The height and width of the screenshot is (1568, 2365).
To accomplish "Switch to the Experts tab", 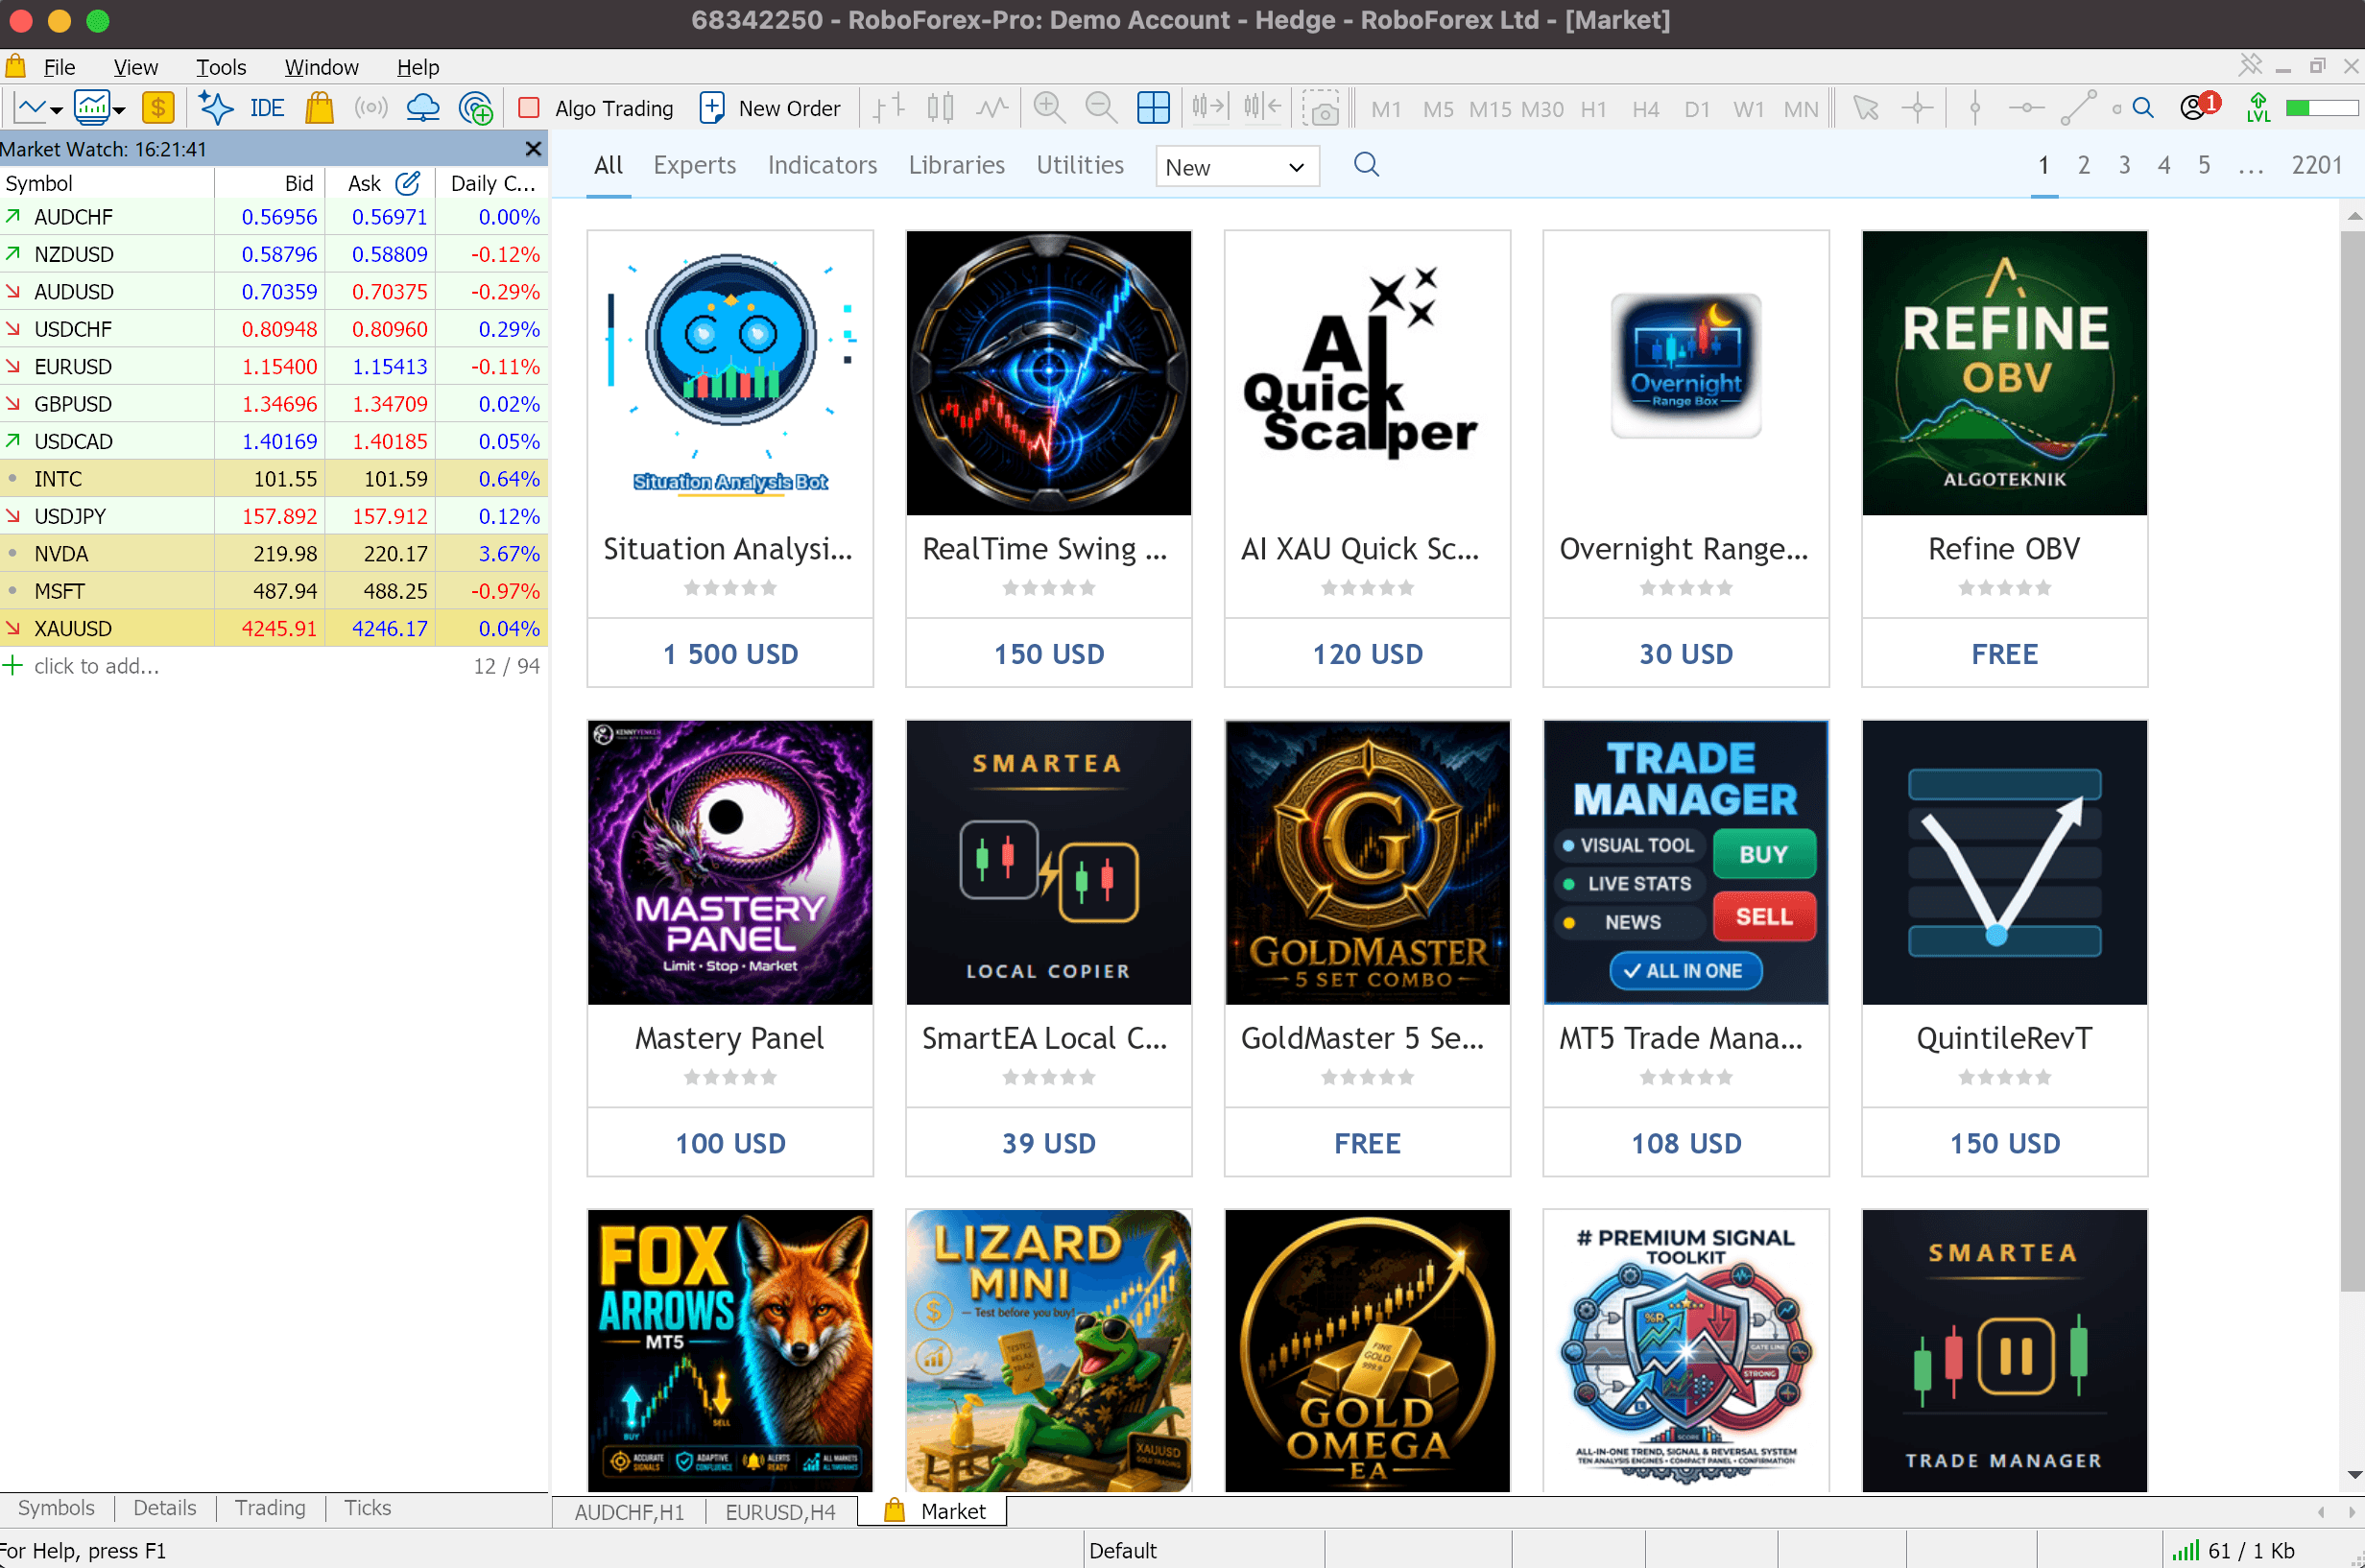I will 695,165.
